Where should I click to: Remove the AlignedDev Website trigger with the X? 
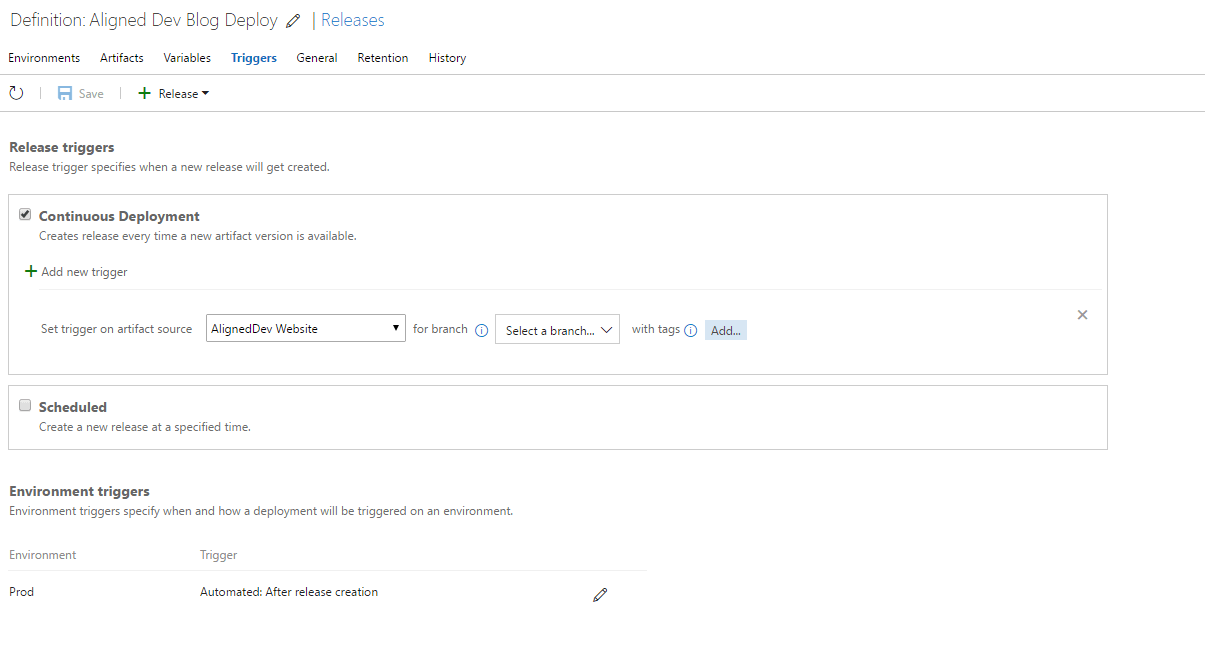1082,314
